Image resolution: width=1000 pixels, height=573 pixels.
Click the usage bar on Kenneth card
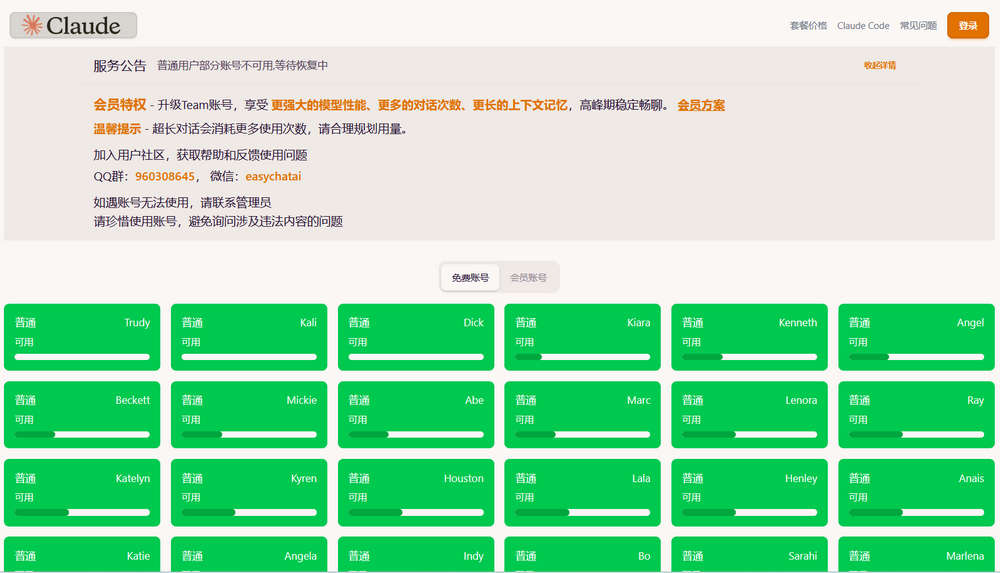pyautogui.click(x=749, y=357)
